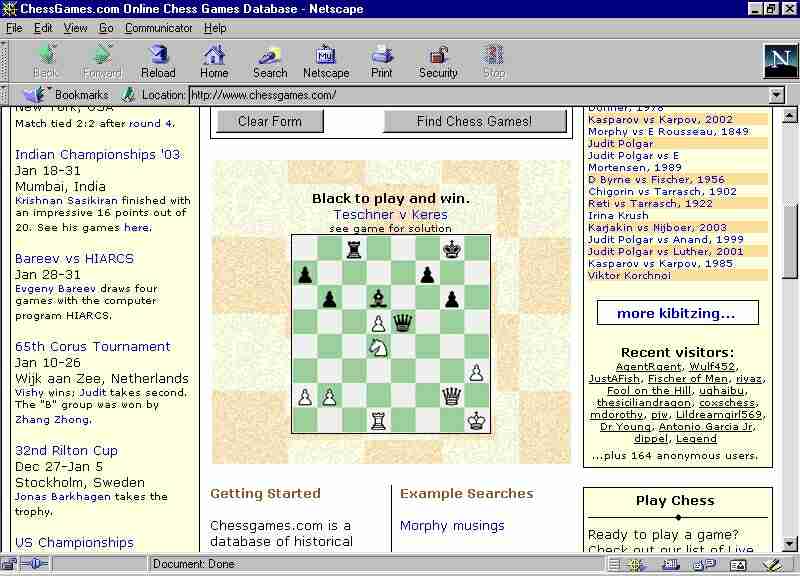The height and width of the screenshot is (576, 800).
Task: Click the vertical scrollbar thumb
Action: [x=789, y=240]
